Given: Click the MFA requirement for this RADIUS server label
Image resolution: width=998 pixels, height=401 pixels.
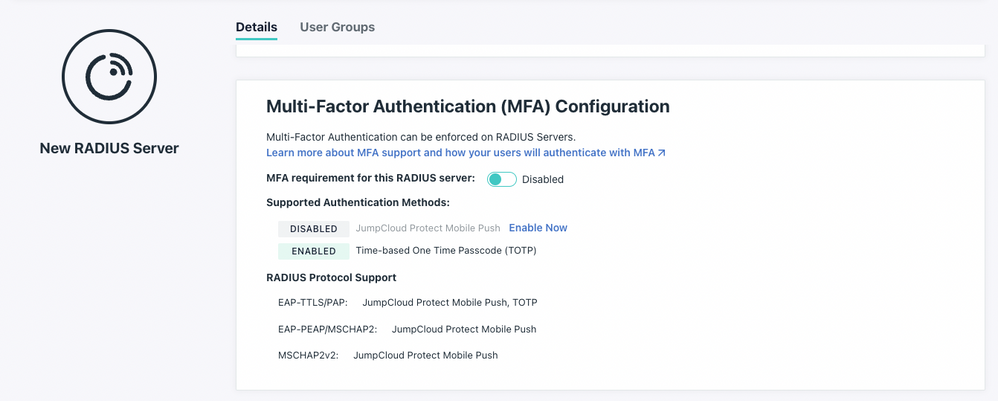Looking at the screenshot, I should point(370,178).
